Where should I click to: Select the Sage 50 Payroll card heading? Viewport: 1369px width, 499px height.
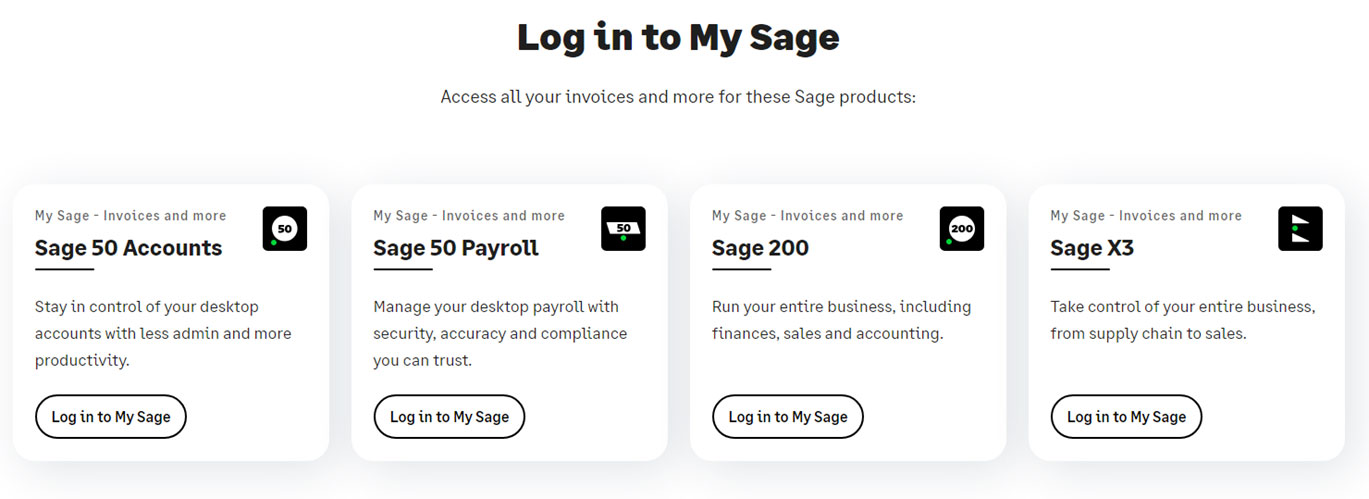pyautogui.click(x=456, y=248)
